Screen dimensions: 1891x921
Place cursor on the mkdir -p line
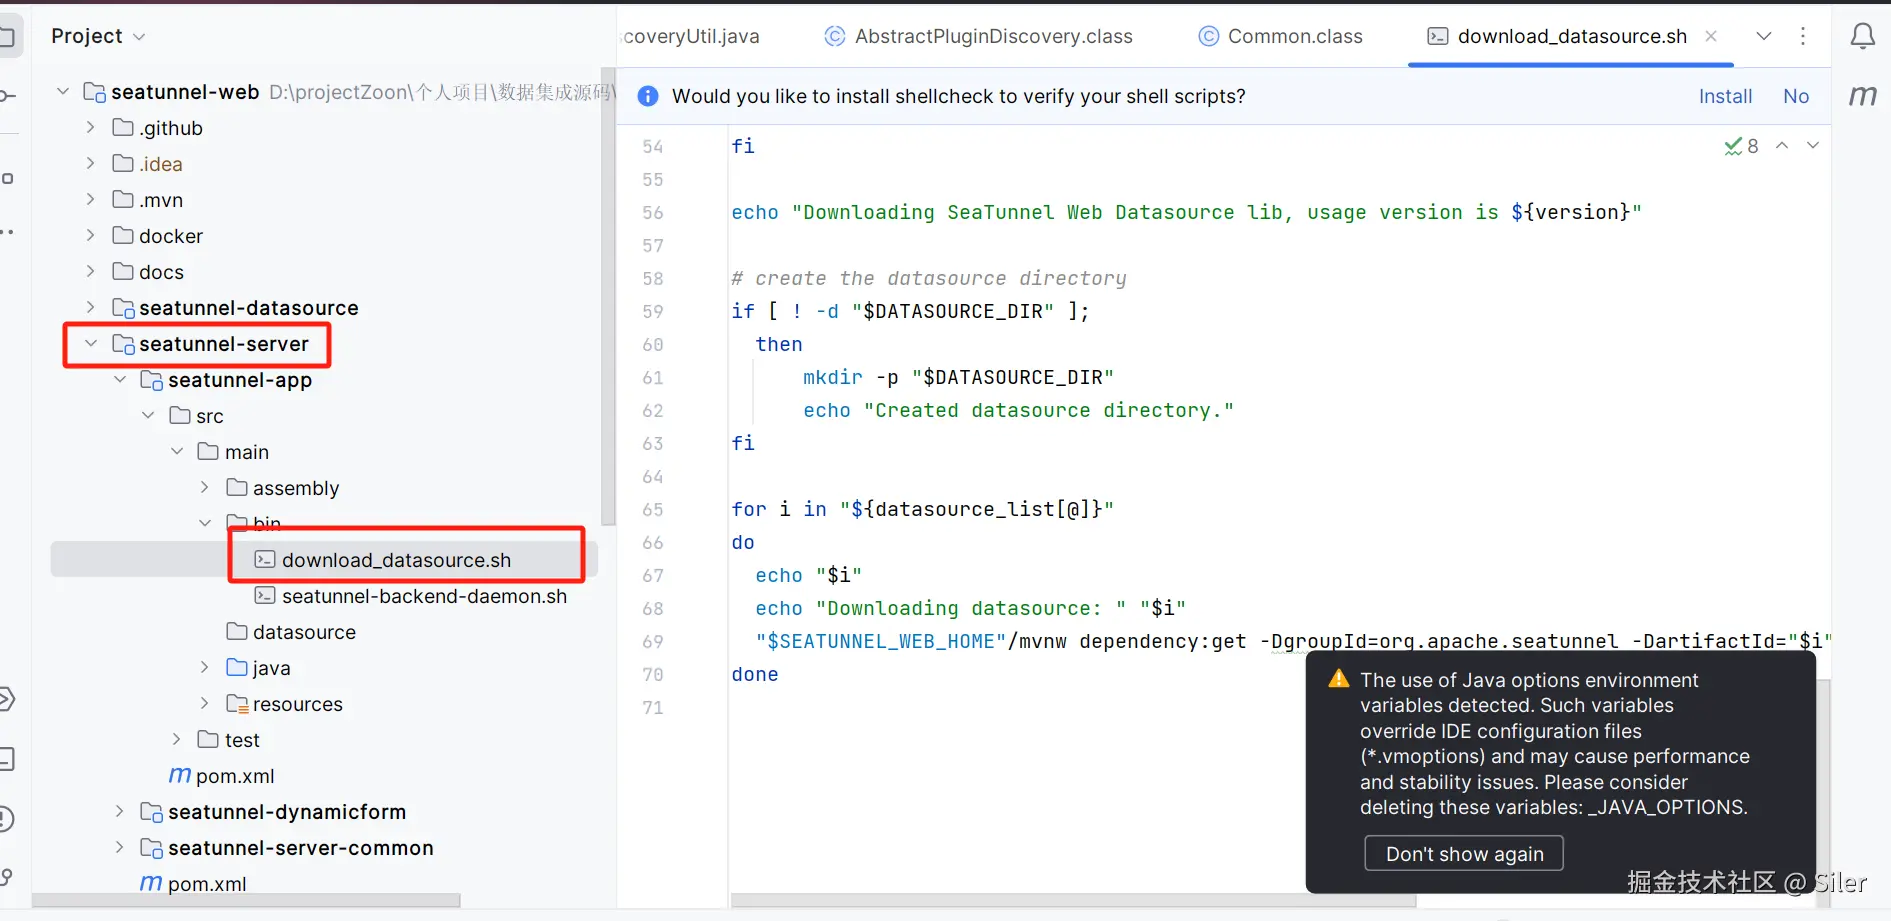[x=958, y=378]
